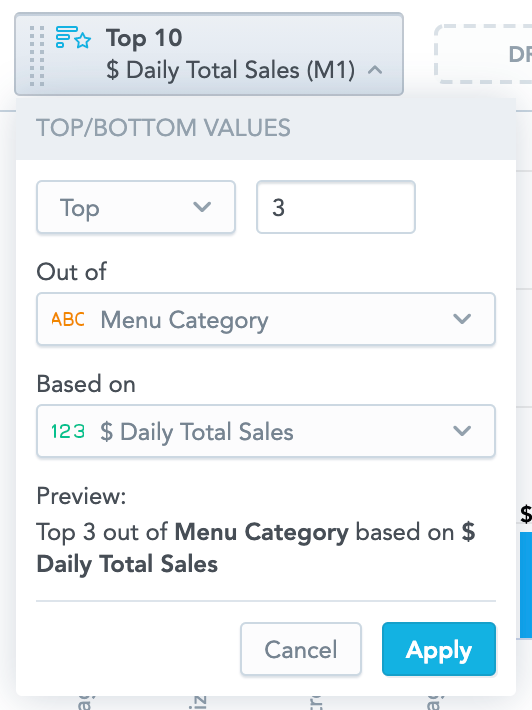This screenshot has width=532, height=710.
Task: Apply the Top 3 ranking filter
Action: (439, 649)
